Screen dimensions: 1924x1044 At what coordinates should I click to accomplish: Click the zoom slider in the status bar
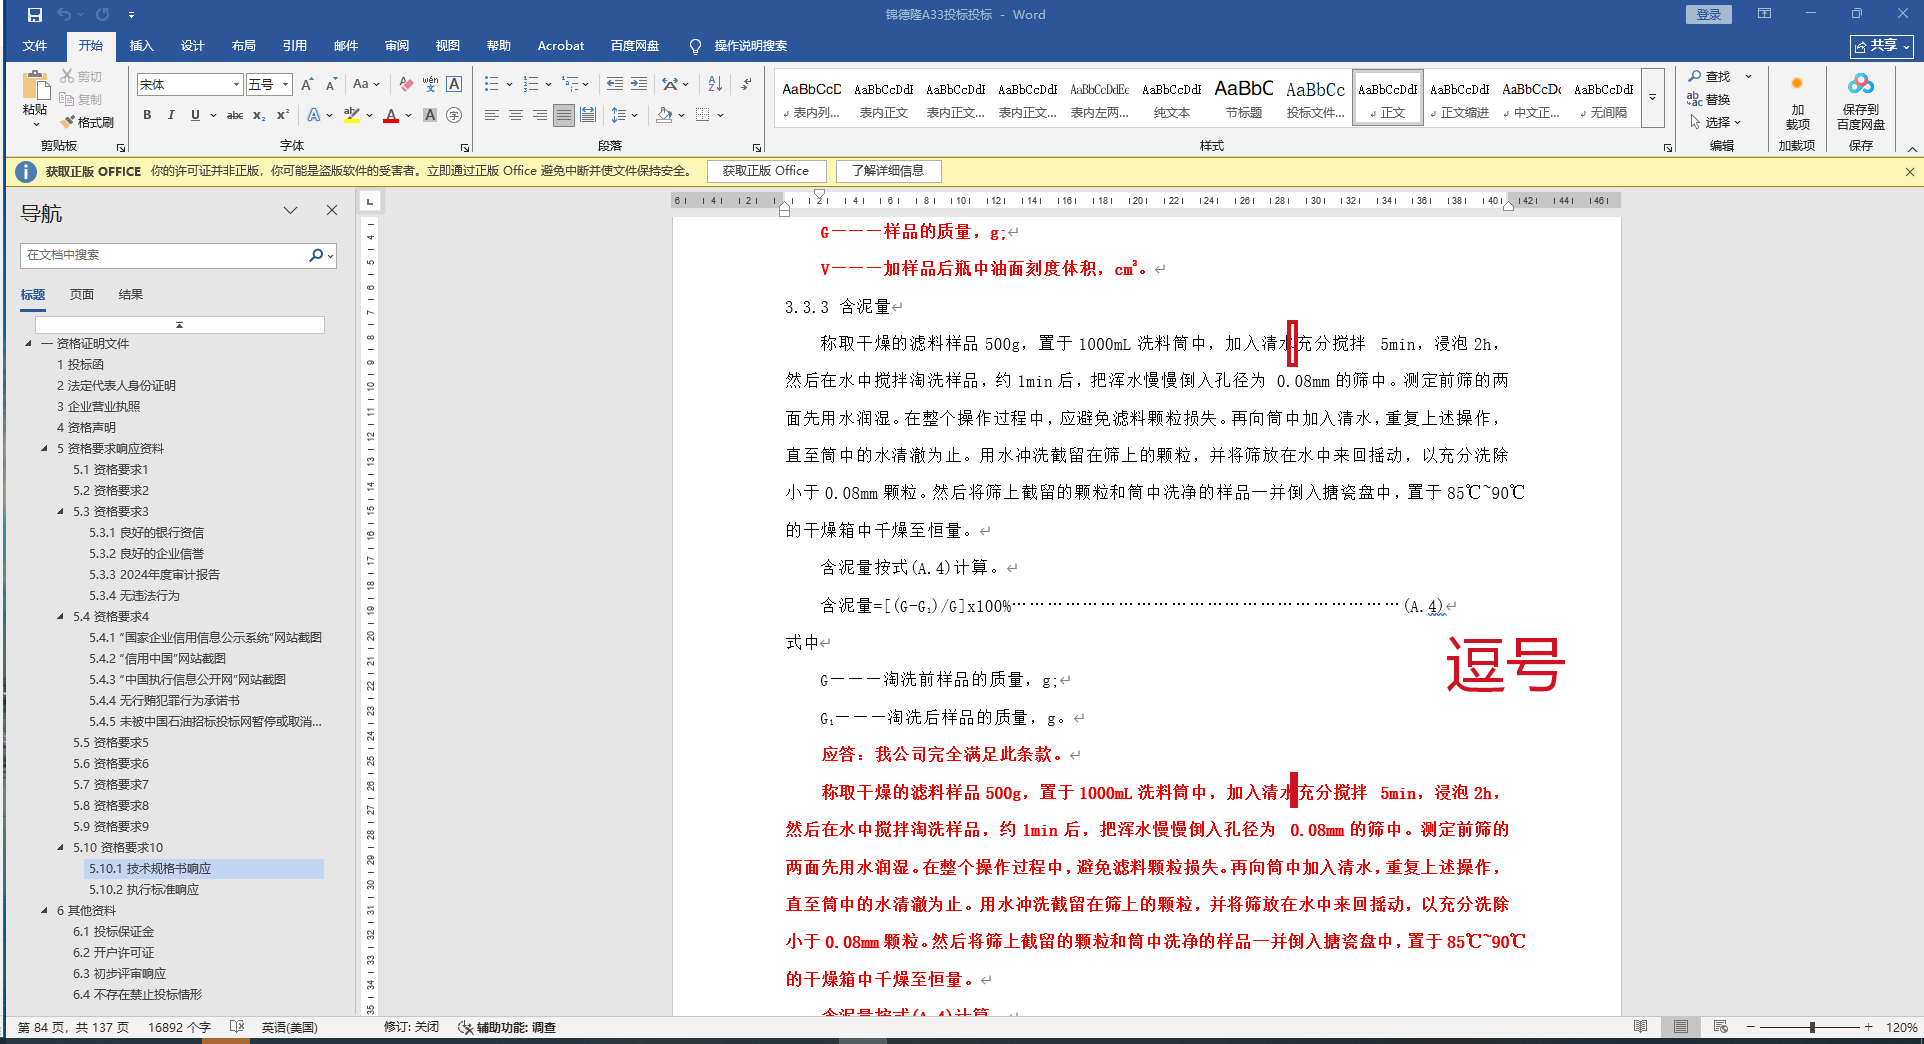[1812, 1027]
